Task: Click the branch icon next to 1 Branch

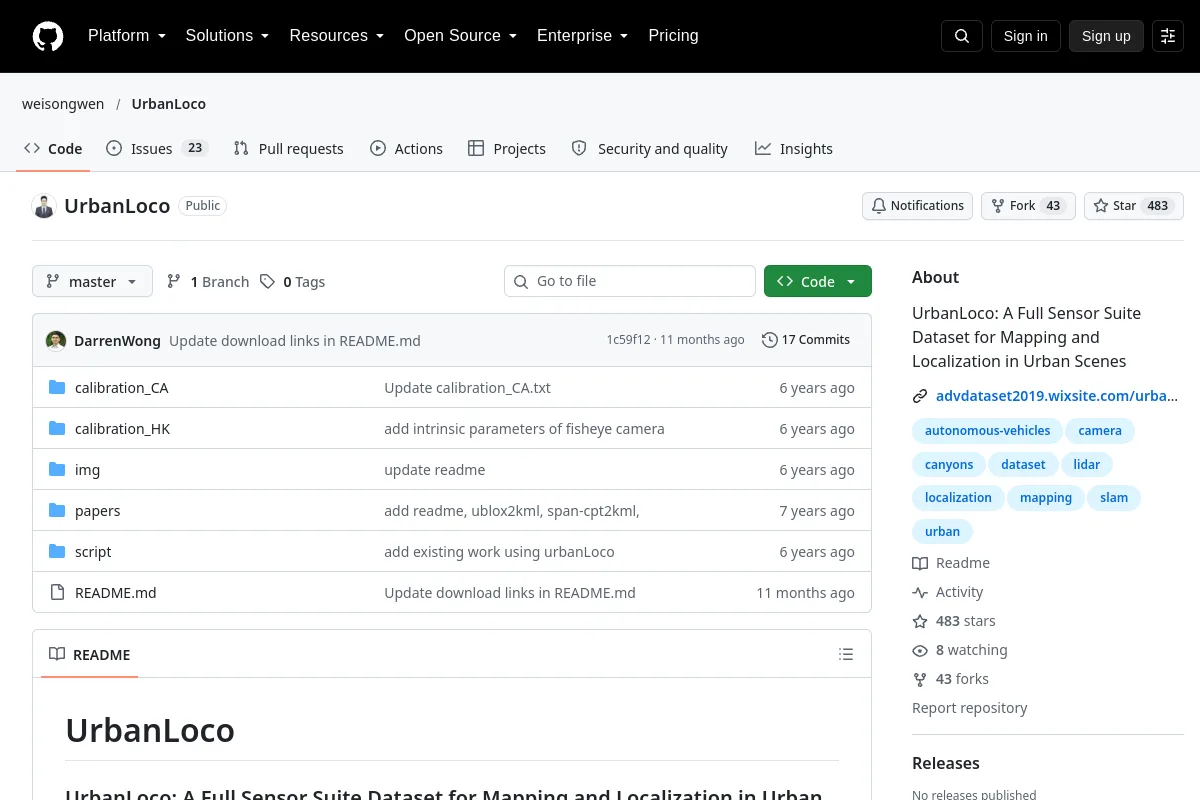Action: (174, 282)
